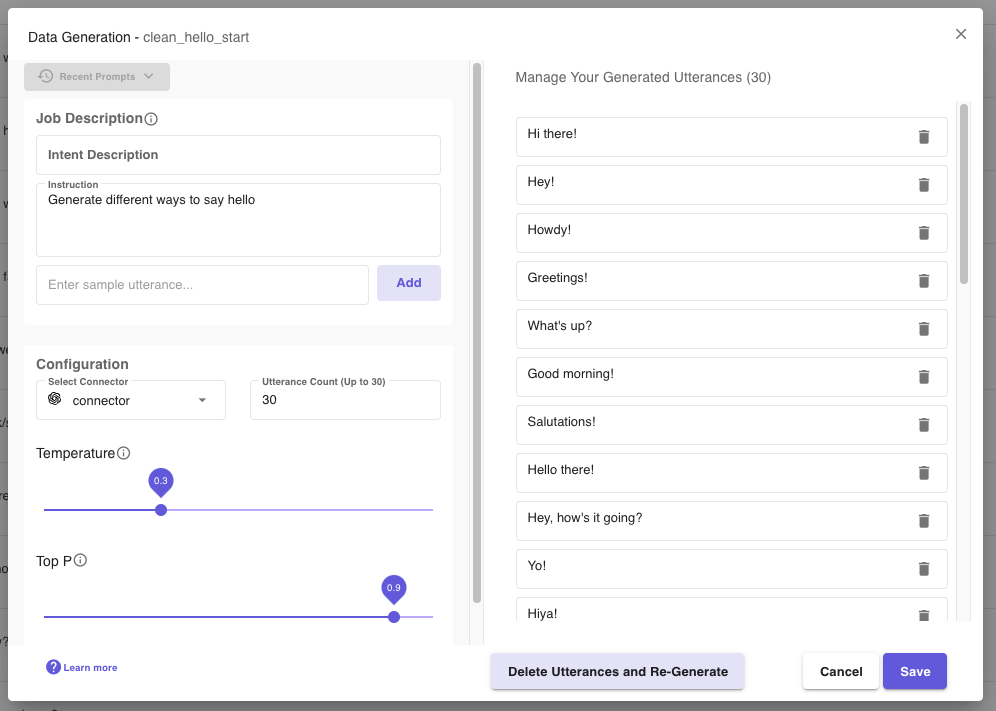Open the Select Connector dropdown
The width and height of the screenshot is (996, 711).
(x=131, y=400)
